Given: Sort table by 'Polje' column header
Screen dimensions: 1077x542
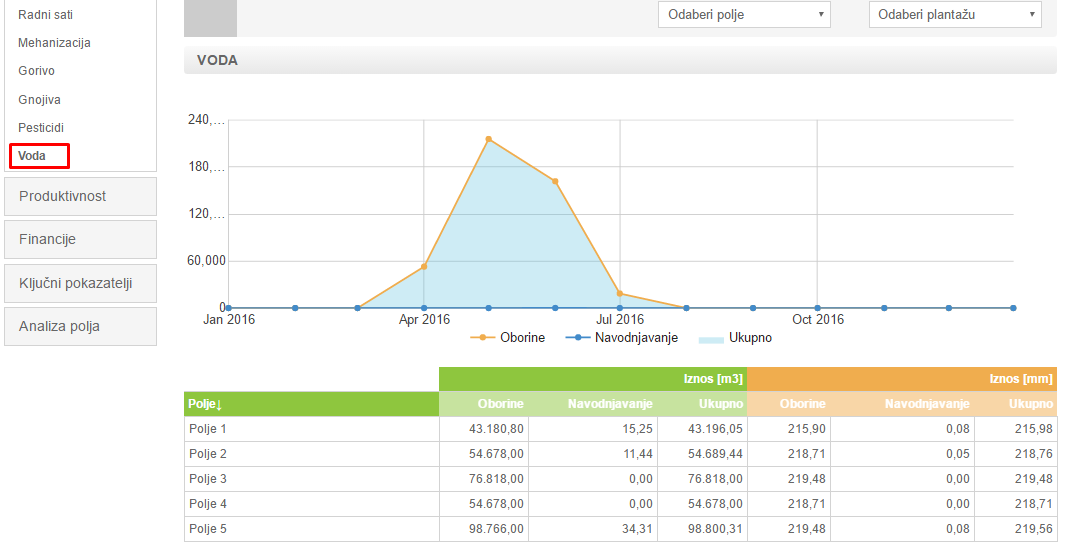Looking at the screenshot, I should tap(205, 404).
